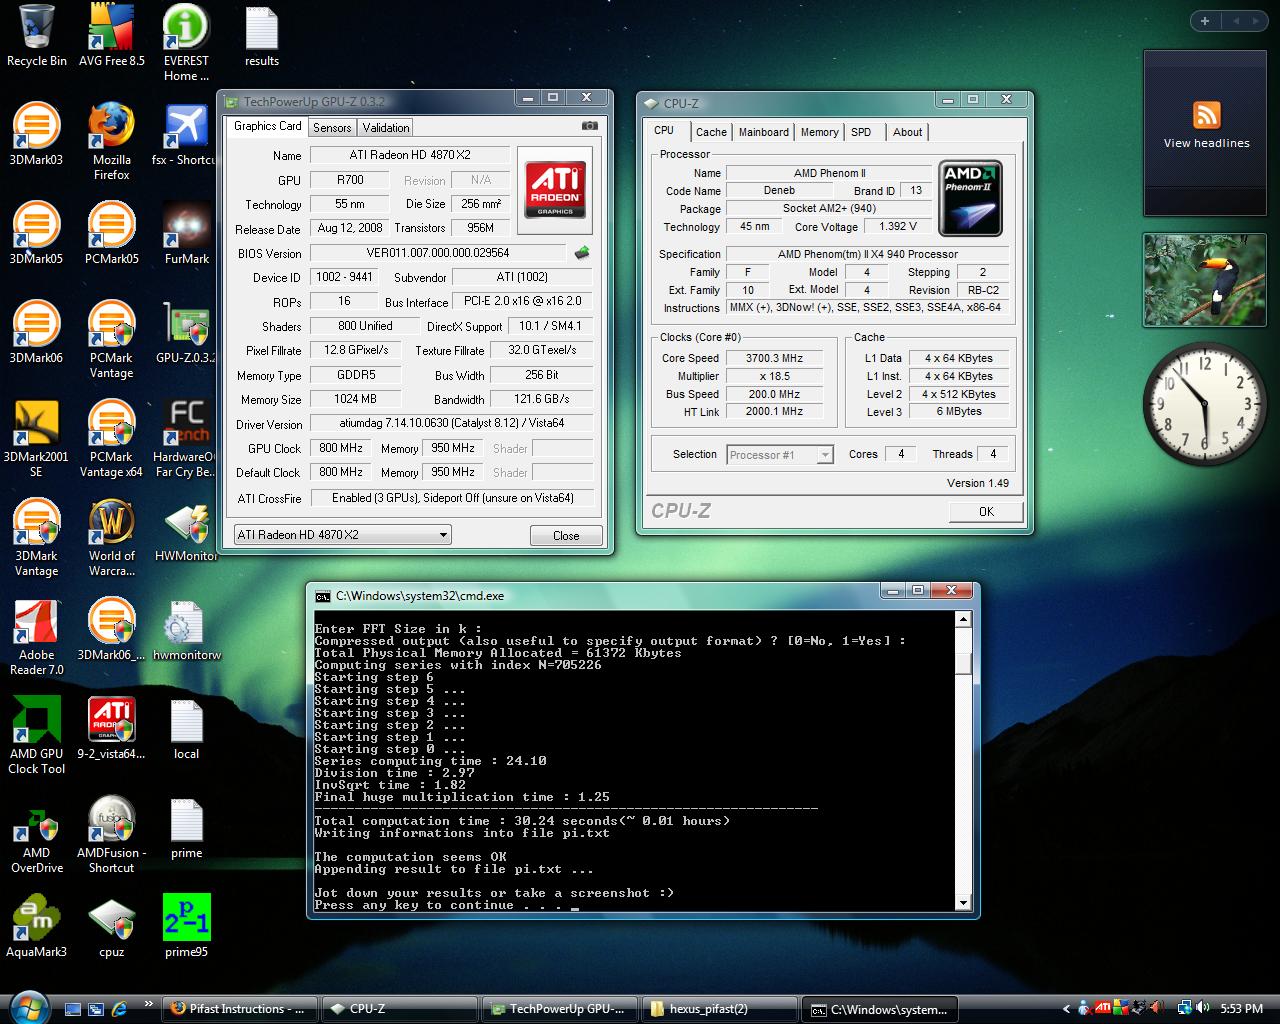Click cmd window scrollbar up arrow

click(963, 619)
